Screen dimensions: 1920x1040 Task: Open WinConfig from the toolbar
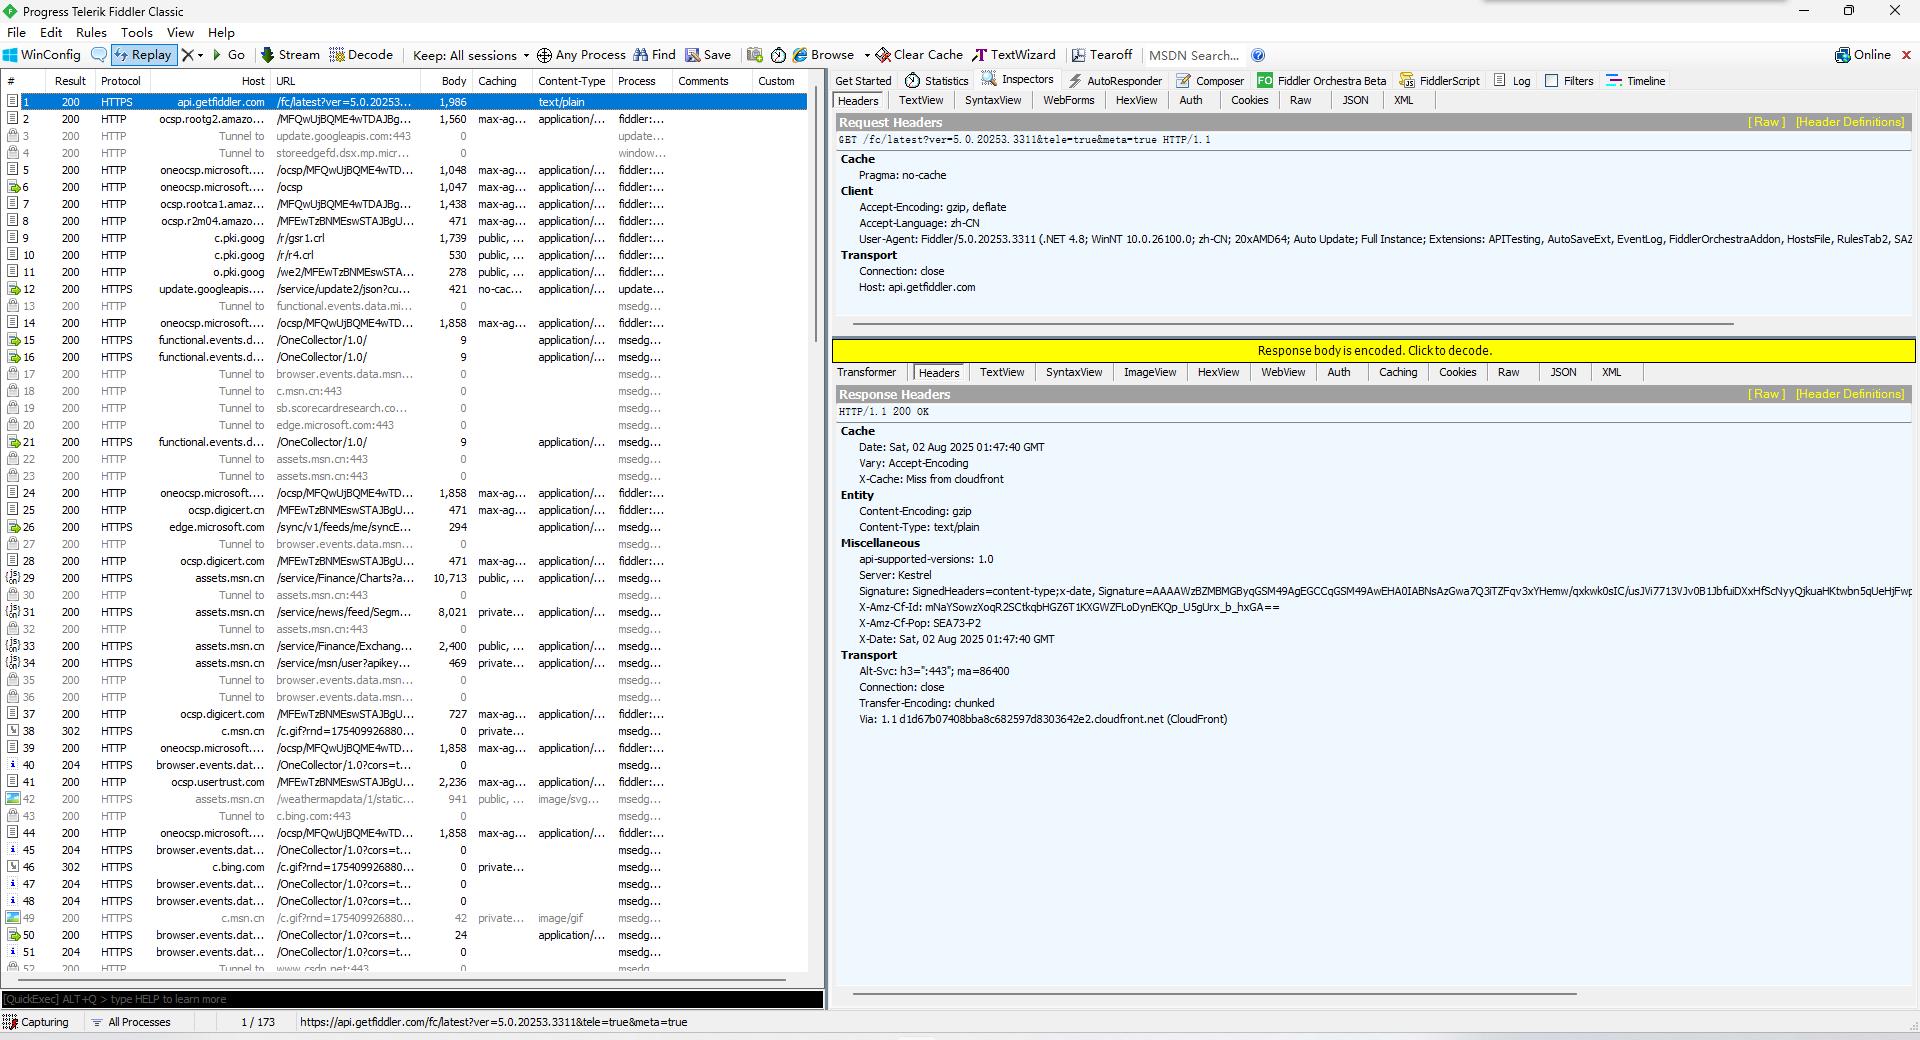click(x=42, y=55)
